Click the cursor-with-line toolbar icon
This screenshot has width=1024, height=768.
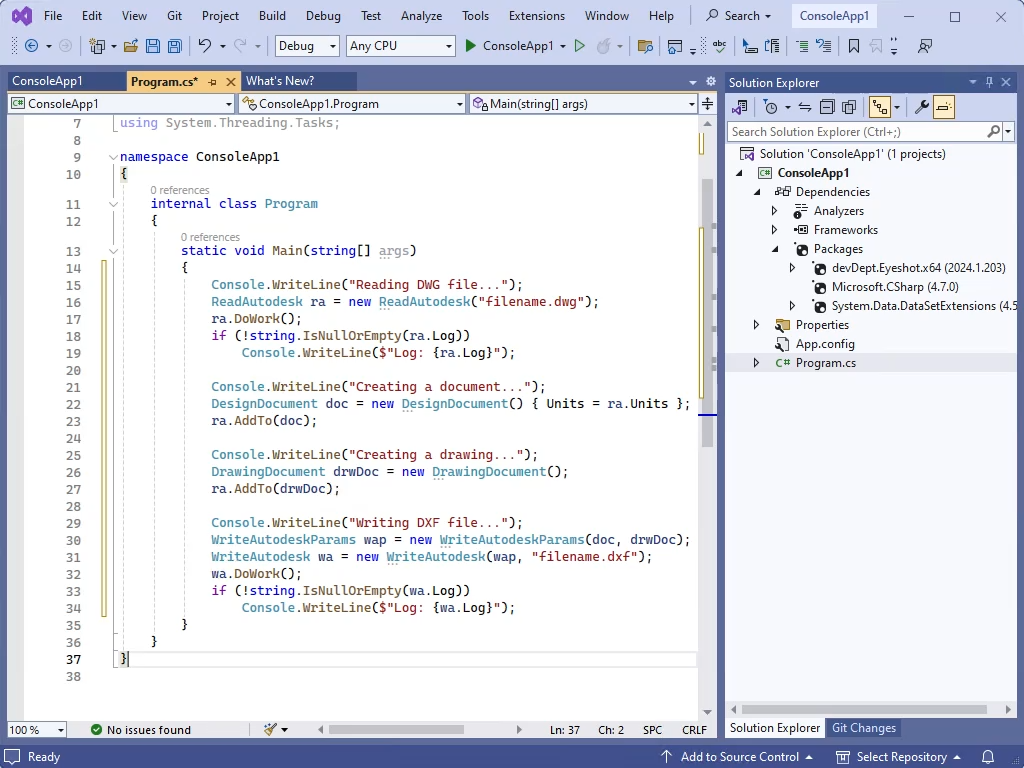click(750, 46)
